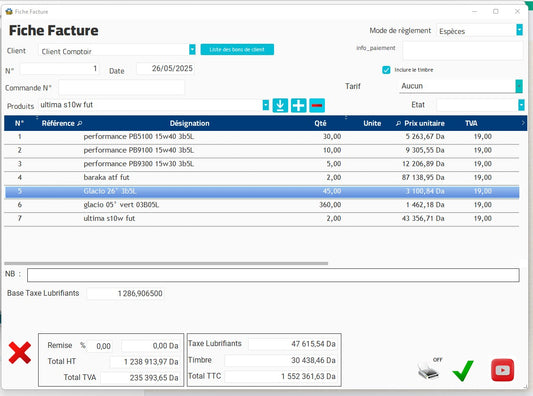Click the download arrow icon beside Produits
The width and height of the screenshot is (533, 396).
[280, 105]
